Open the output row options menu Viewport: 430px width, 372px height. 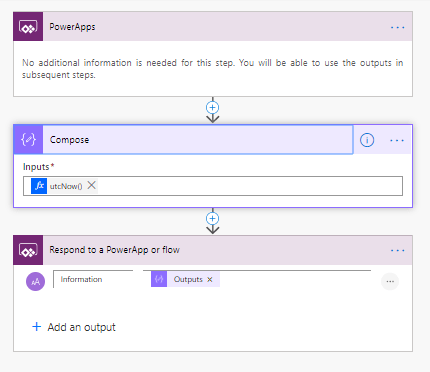(390, 281)
